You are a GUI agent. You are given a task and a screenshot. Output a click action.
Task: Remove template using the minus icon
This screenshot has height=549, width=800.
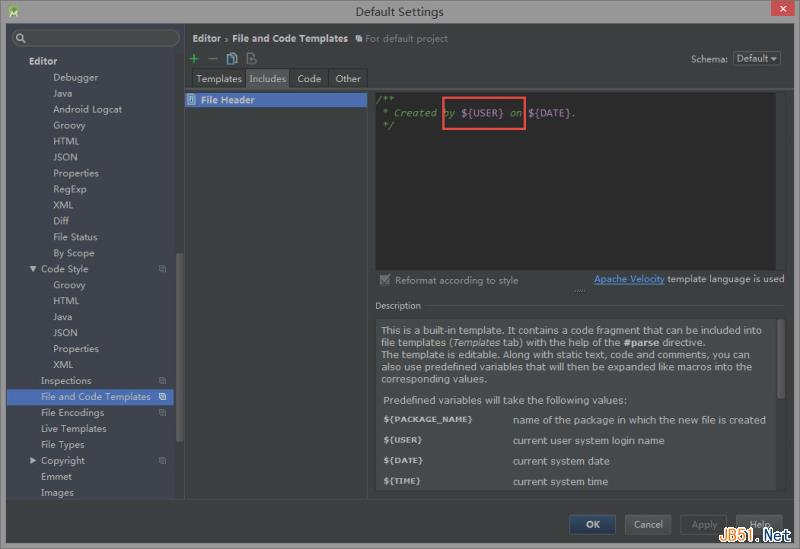coord(213,59)
